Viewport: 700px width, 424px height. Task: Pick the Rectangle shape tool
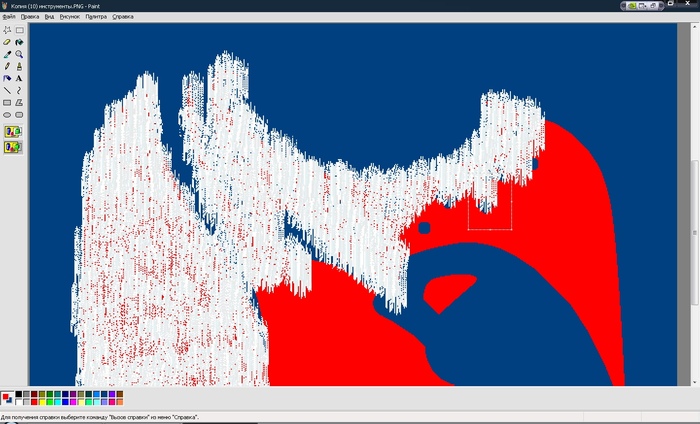tap(7, 102)
